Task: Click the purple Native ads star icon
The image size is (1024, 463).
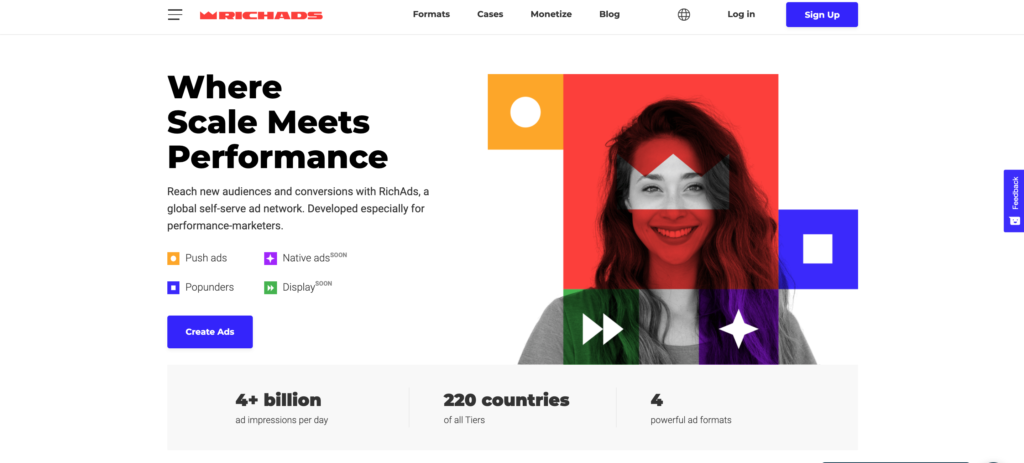Action: coord(270,259)
